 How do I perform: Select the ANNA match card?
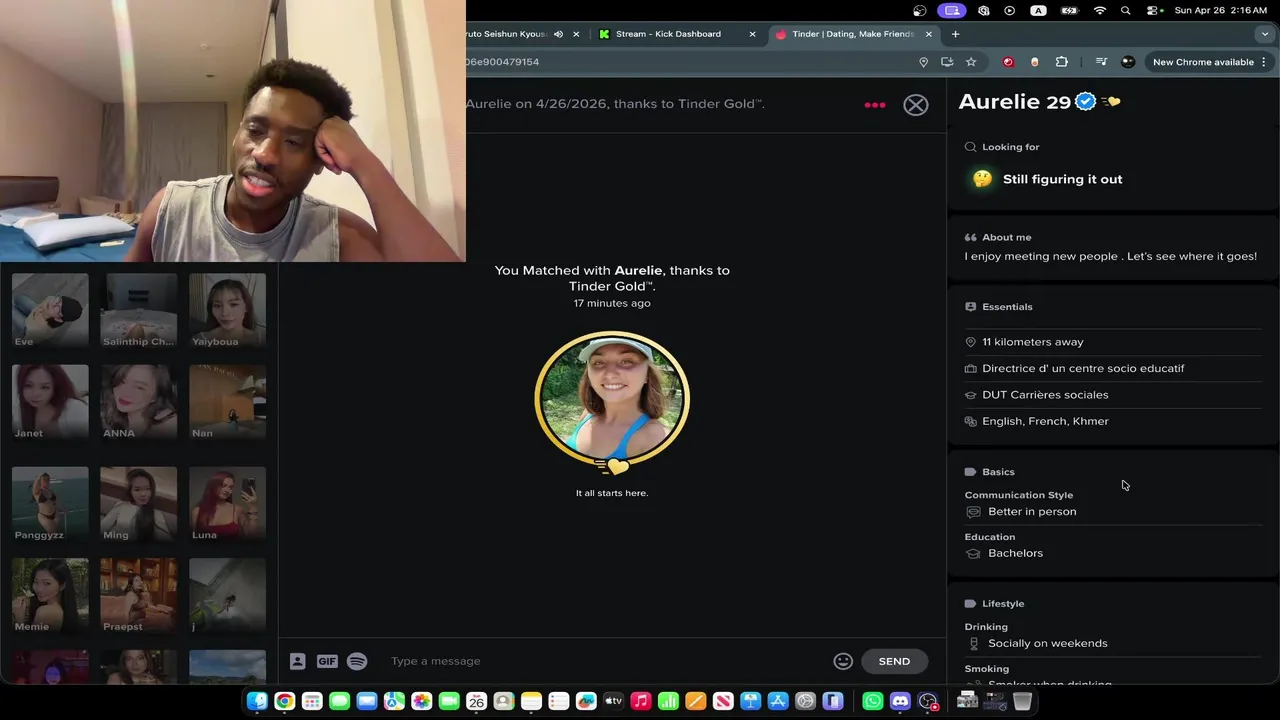138,401
